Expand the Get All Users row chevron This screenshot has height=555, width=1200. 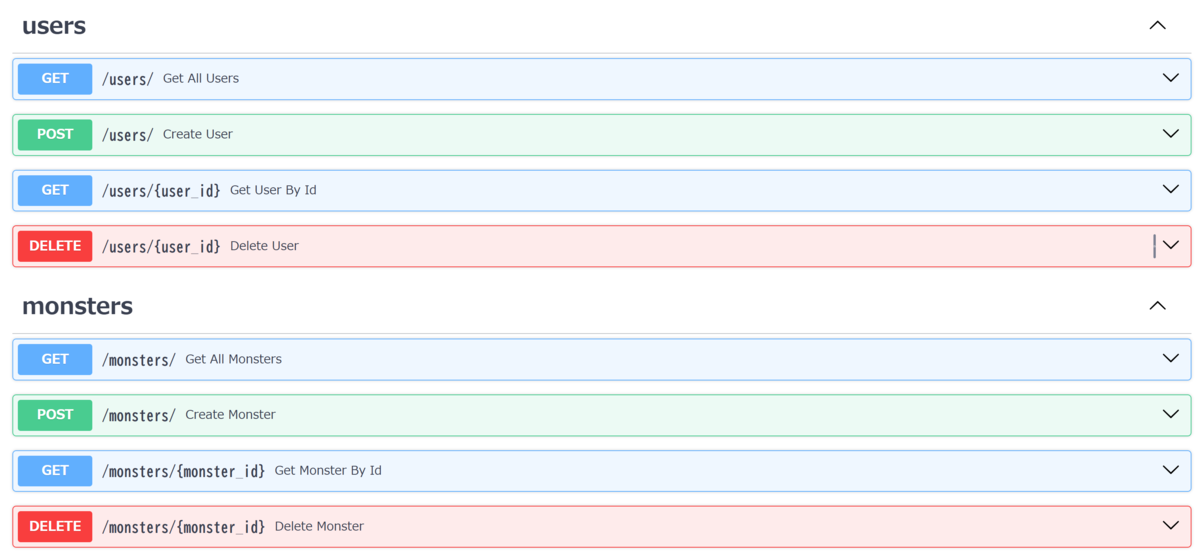[x=1170, y=78]
